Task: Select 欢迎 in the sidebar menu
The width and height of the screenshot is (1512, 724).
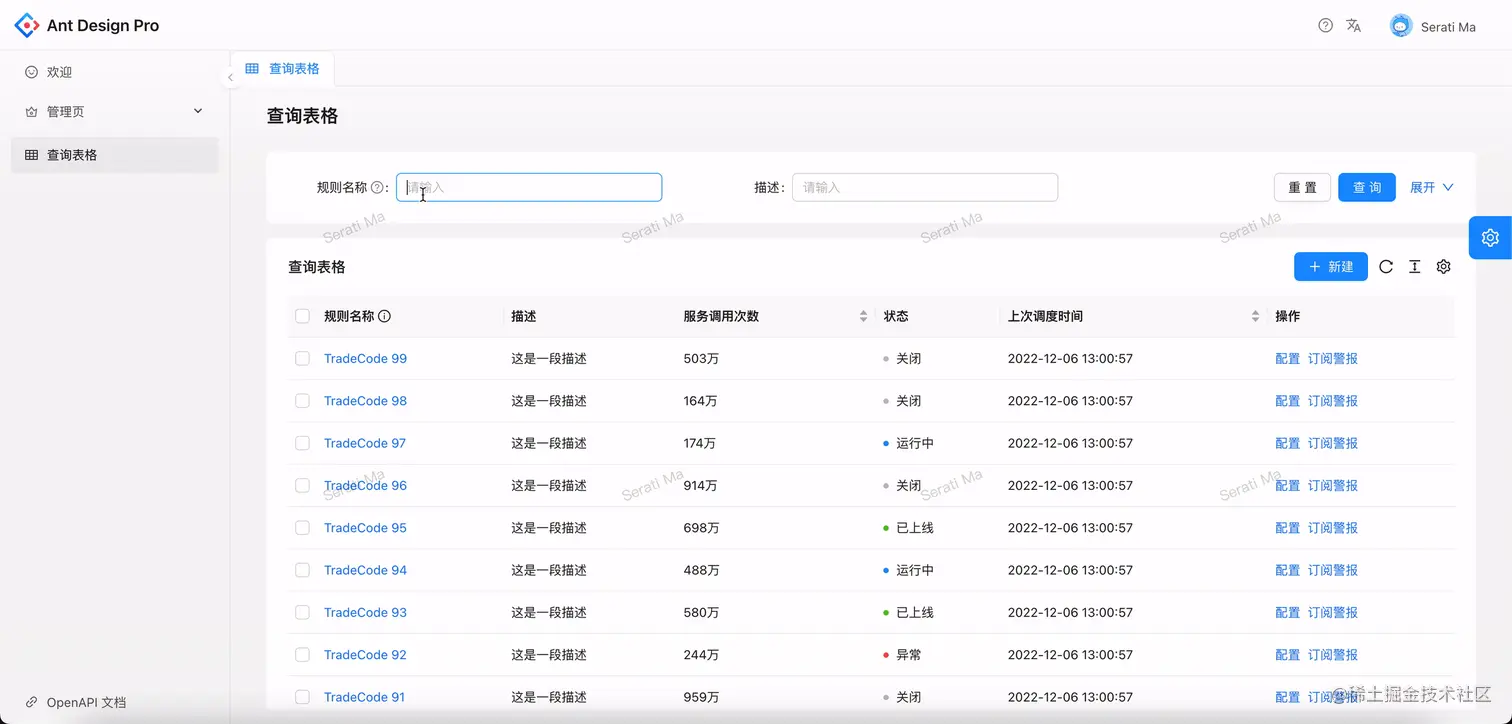Action: coord(57,71)
